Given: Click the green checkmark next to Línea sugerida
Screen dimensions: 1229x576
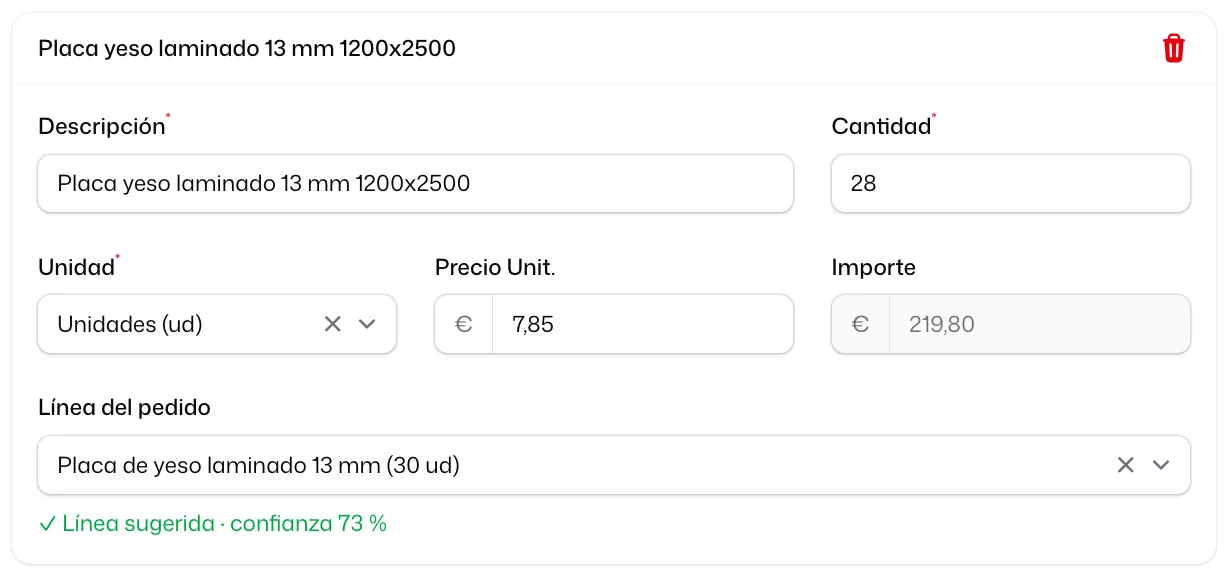Looking at the screenshot, I should [x=46, y=524].
